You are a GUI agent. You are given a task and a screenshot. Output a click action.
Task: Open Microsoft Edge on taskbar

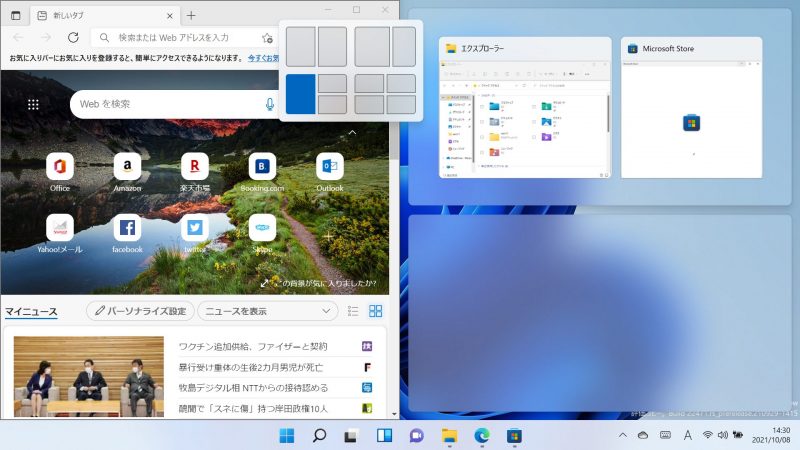(x=482, y=436)
